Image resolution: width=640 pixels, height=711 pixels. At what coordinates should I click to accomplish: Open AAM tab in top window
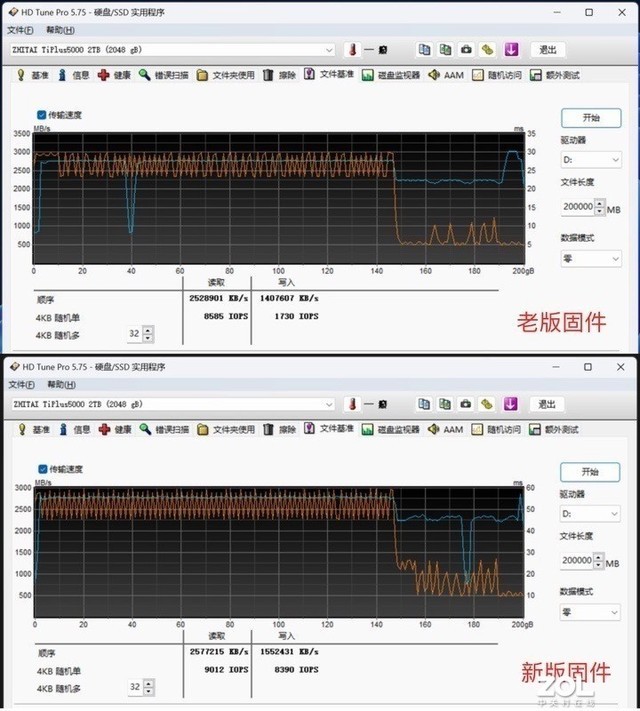click(446, 75)
